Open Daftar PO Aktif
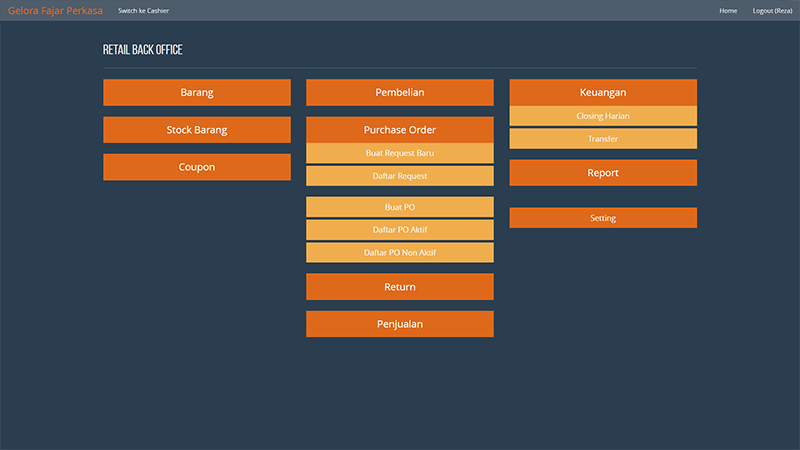The image size is (800, 450). (400, 230)
